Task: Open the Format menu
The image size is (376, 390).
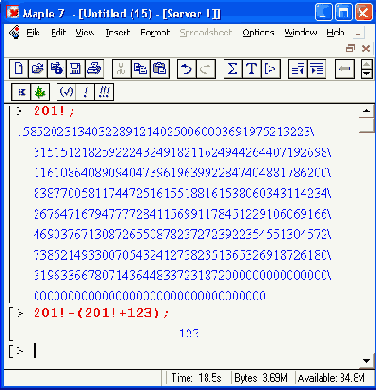Action: click(155, 32)
